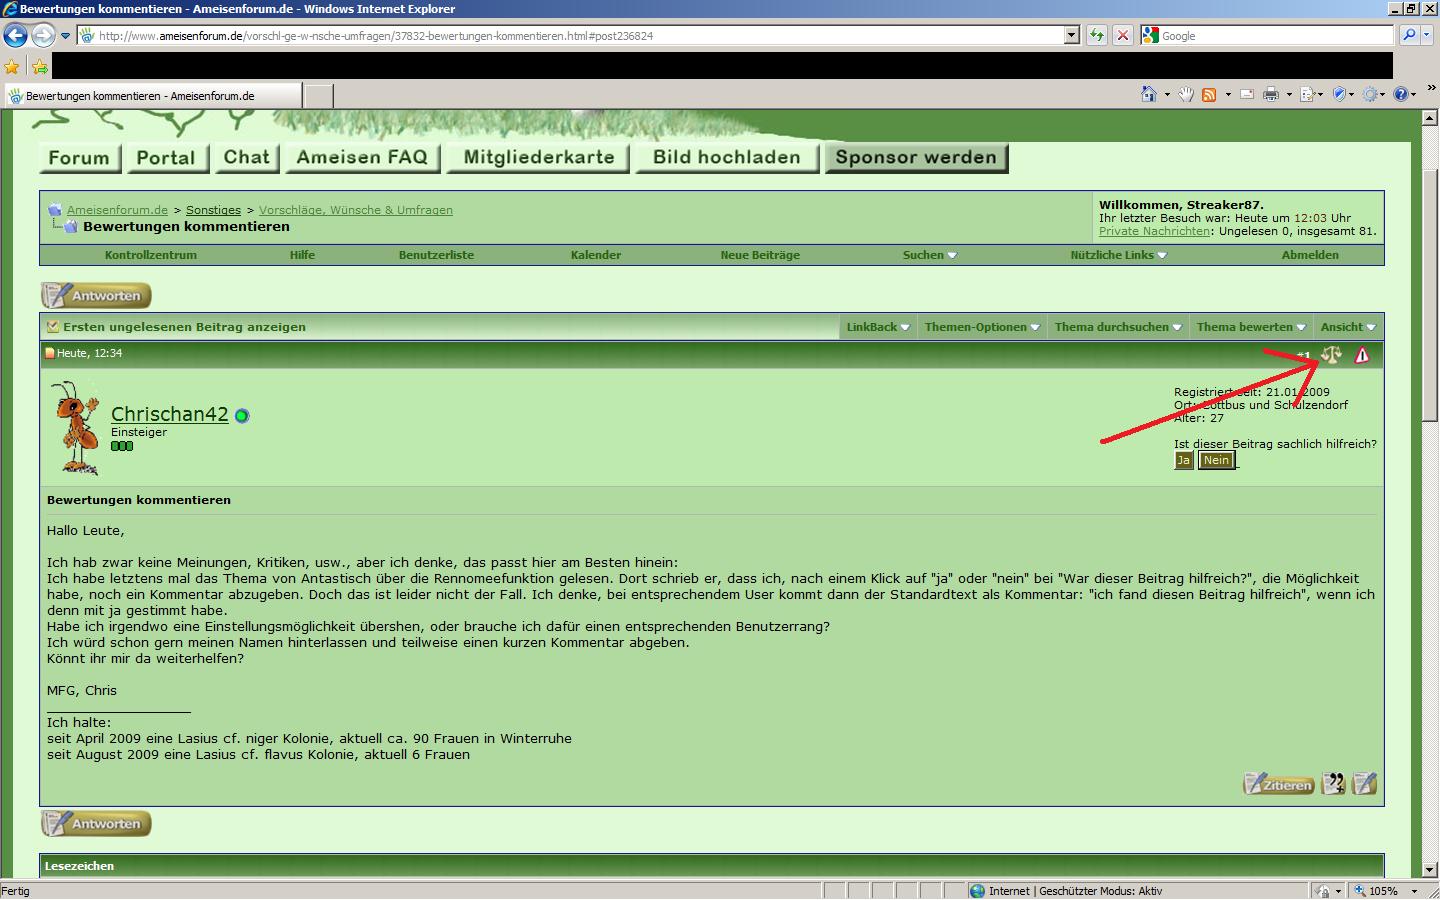Click the quick reply icon beside multi-quote
Image resolution: width=1440 pixels, height=900 pixels.
[1364, 784]
